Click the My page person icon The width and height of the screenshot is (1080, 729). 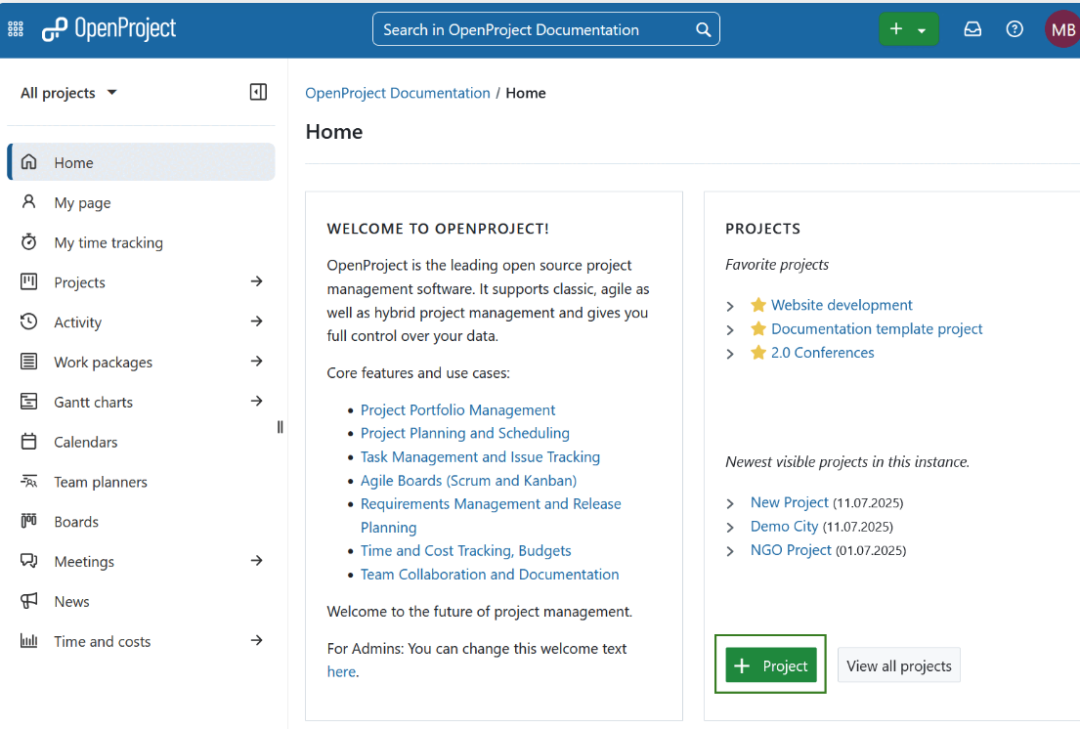(29, 202)
